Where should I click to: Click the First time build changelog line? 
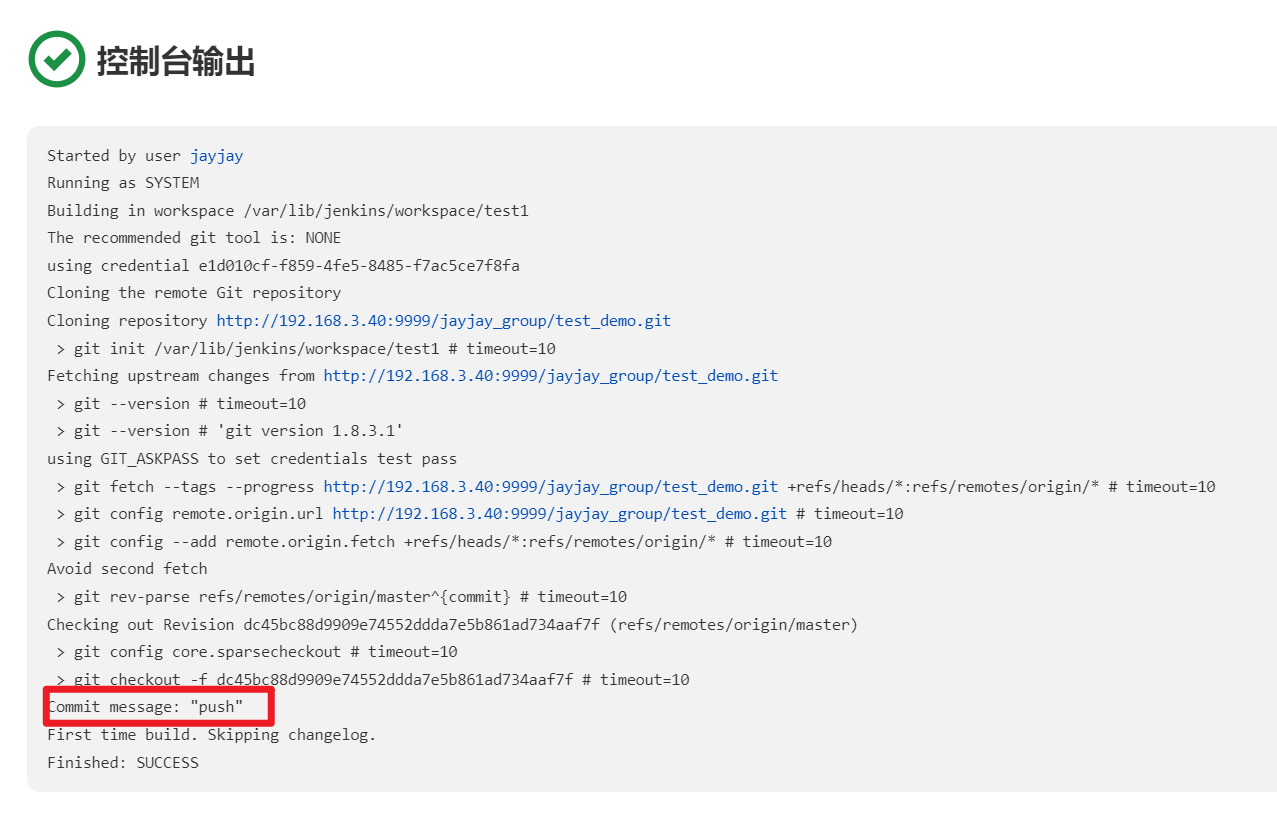click(211, 735)
